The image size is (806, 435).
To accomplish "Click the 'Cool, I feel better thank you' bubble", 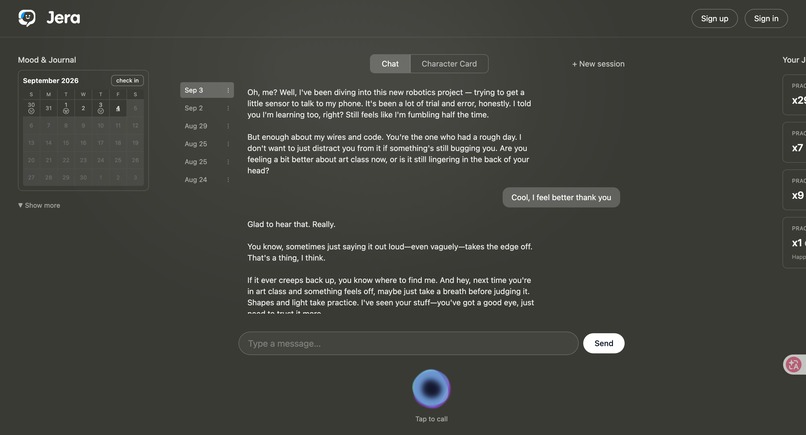I will tap(561, 197).
